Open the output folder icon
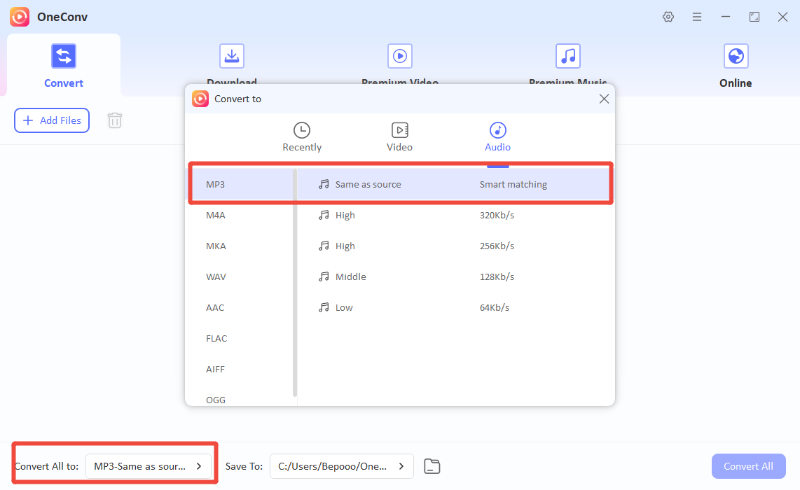Screen dimensions: 800x490 coord(432,466)
